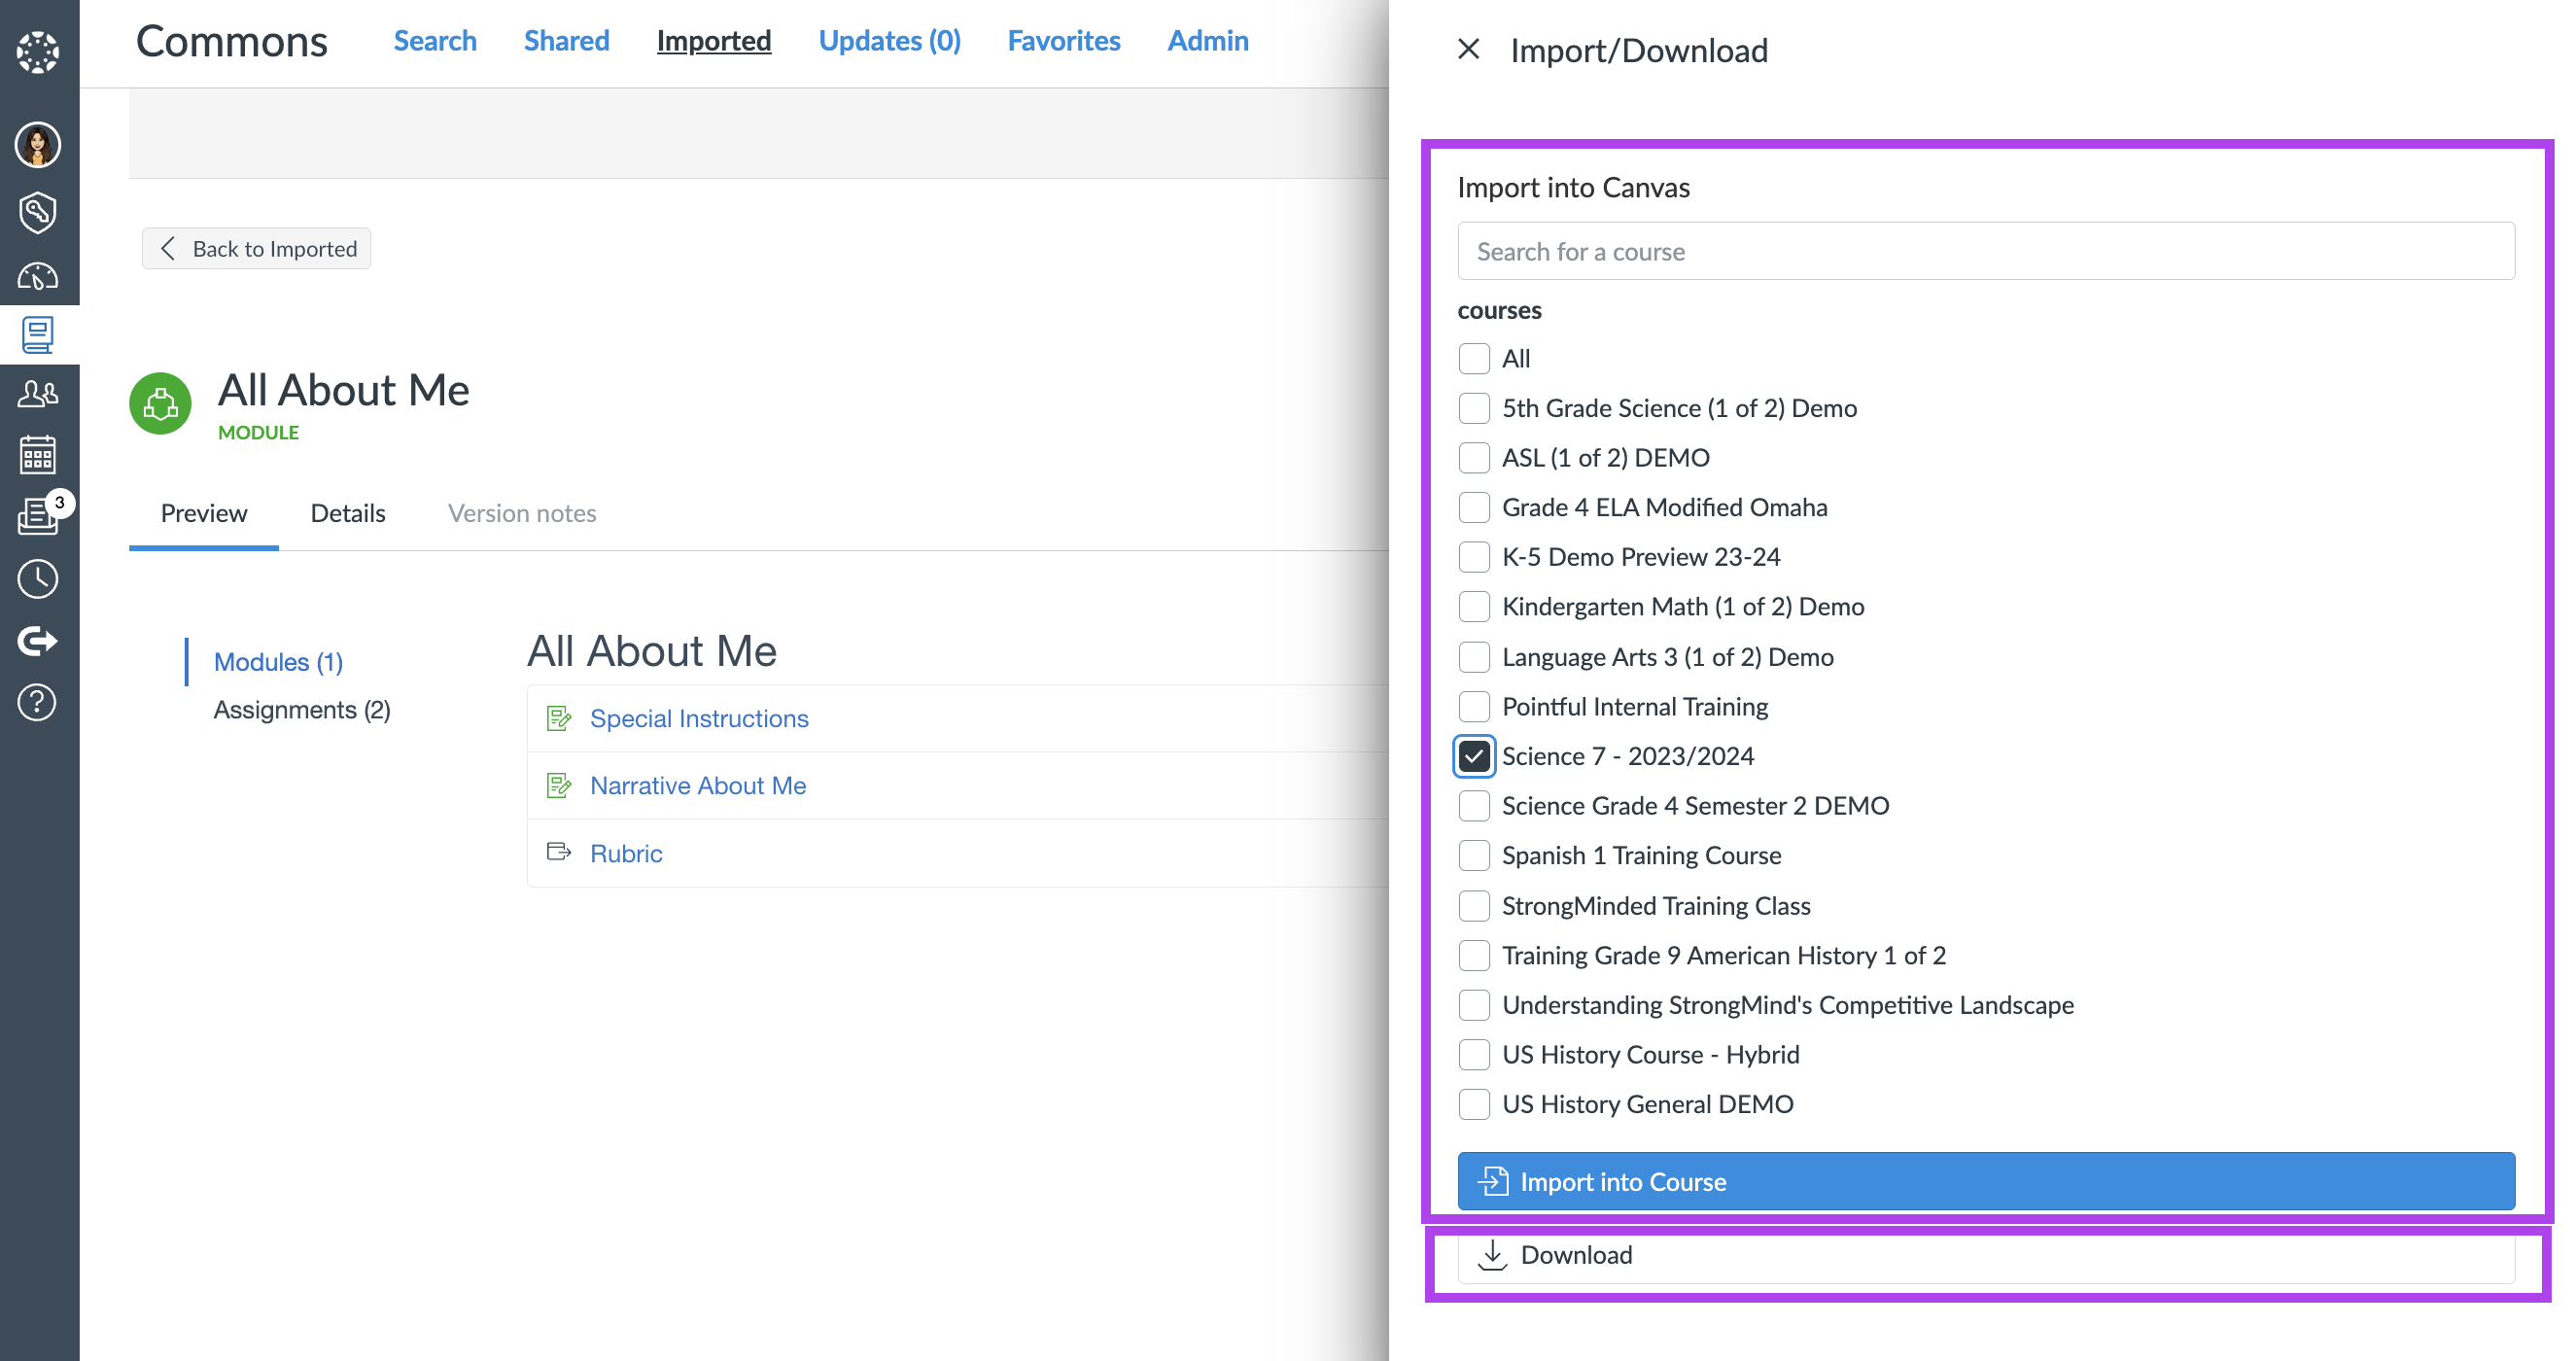Click the Search for a course input field
The width and height of the screenshot is (2576, 1361).
click(1987, 252)
